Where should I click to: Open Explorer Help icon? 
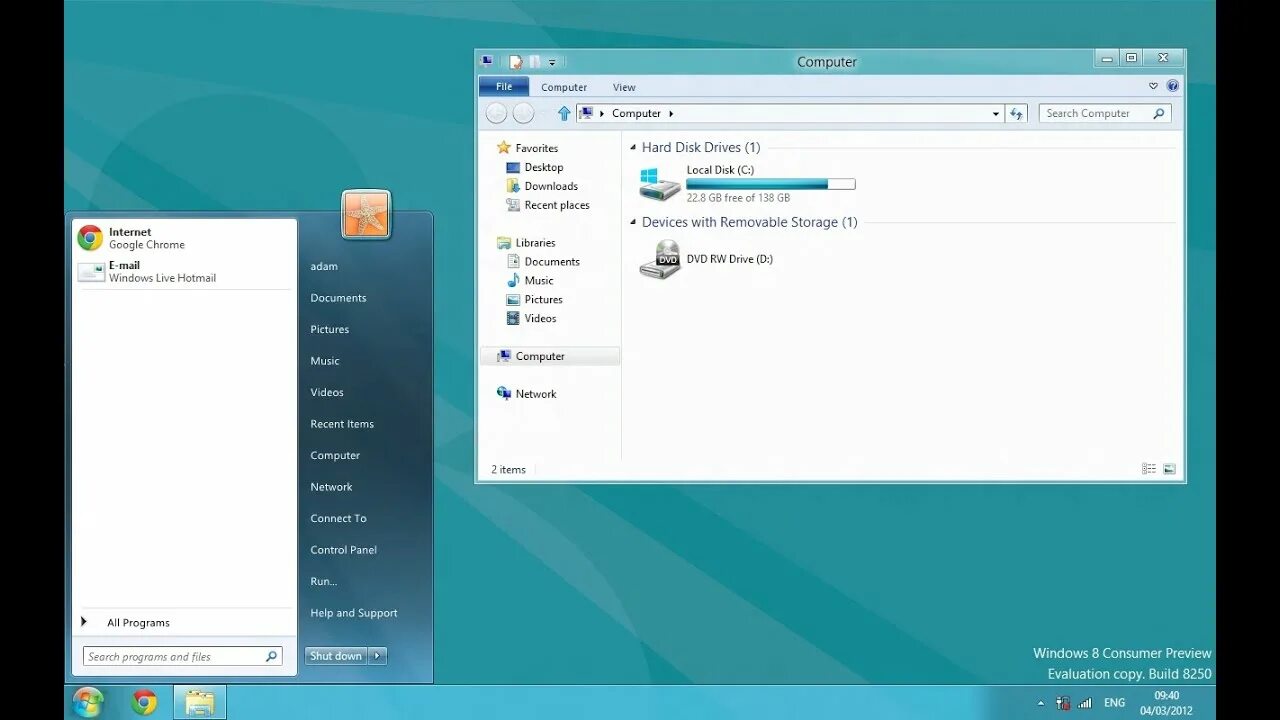tap(1173, 86)
